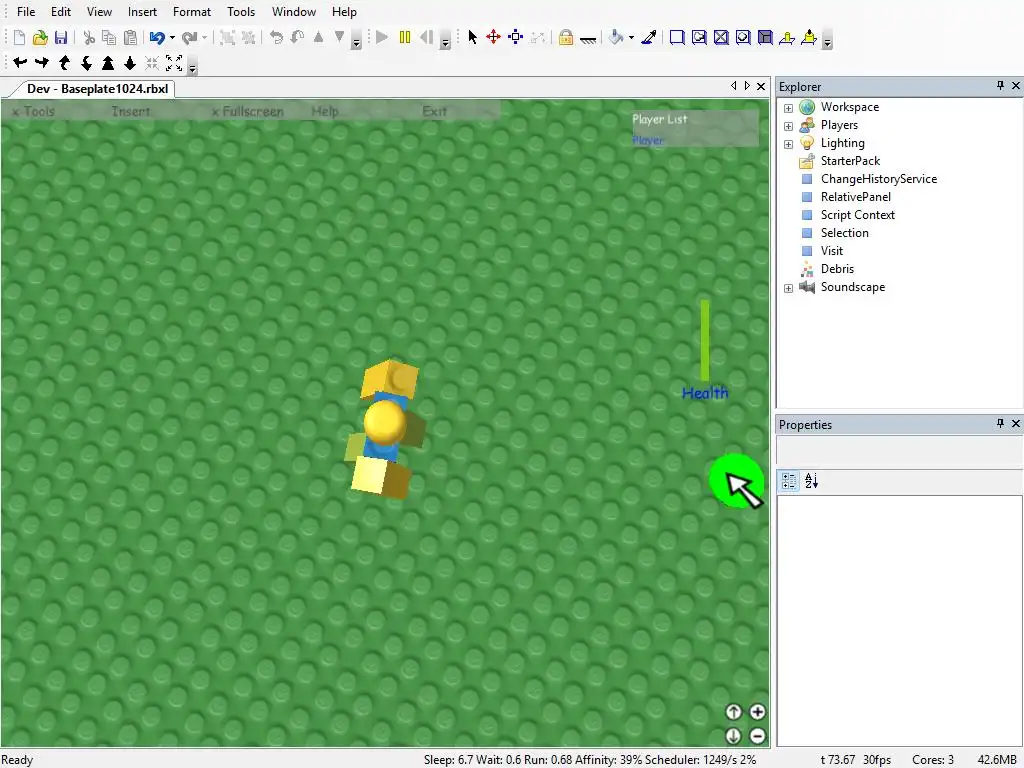The height and width of the screenshot is (768, 1024).
Task: Switch to the Dev - Baseplate1024.rbxl tab
Action: click(x=97, y=89)
